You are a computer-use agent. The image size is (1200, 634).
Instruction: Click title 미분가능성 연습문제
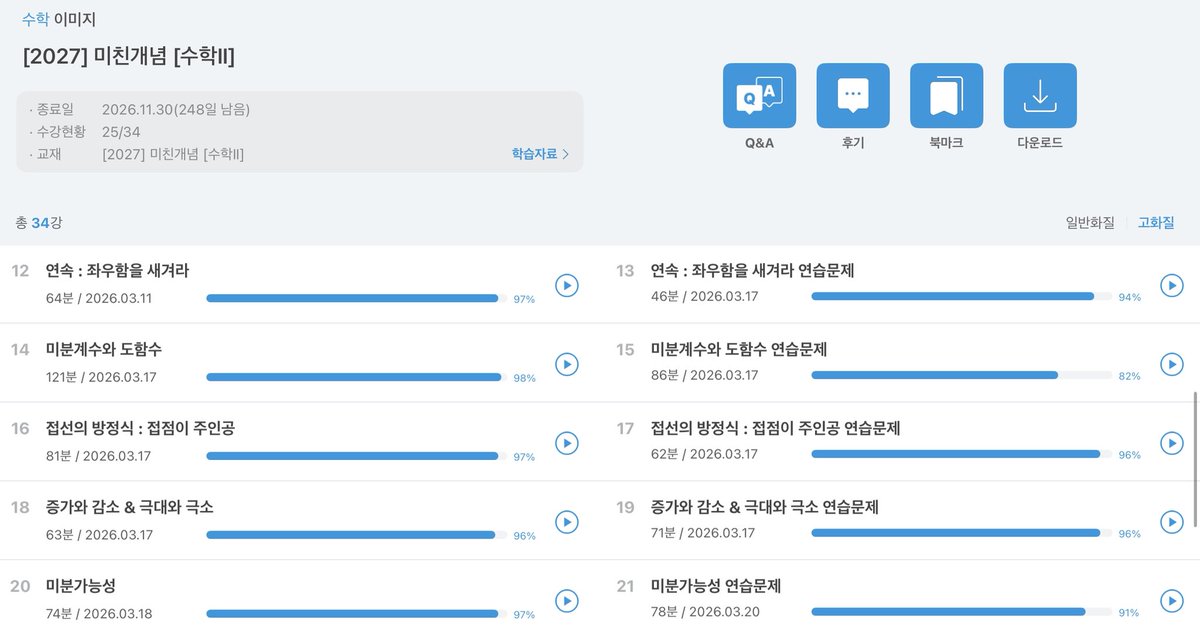click(716, 586)
